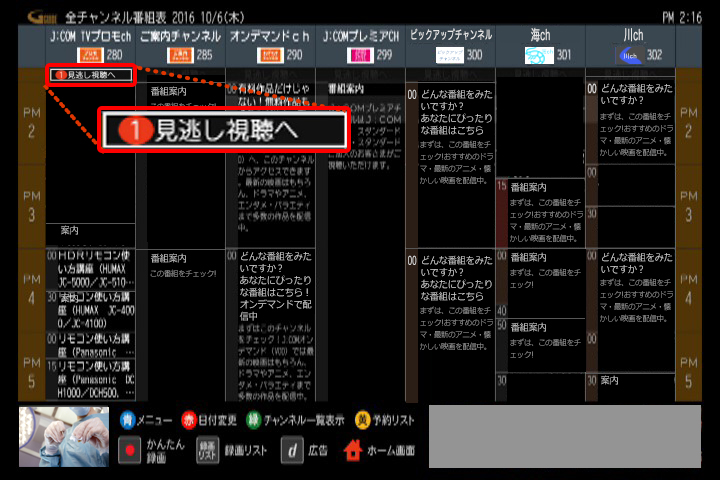The height and width of the screenshot is (480, 720).
Task: Select HDRリモコン使い方講座 (HUMAX JC-5000) program
Action: coord(90,269)
